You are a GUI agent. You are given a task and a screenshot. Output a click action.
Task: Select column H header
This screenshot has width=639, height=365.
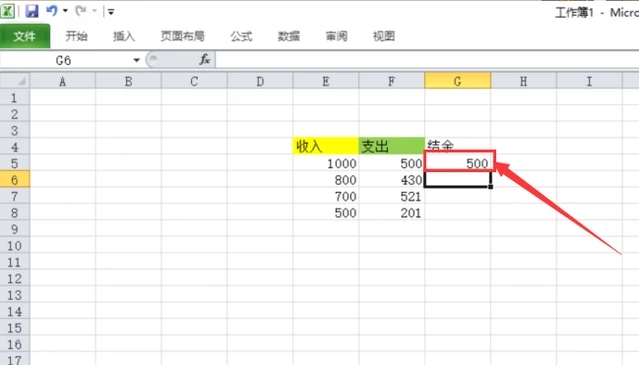[524, 81]
